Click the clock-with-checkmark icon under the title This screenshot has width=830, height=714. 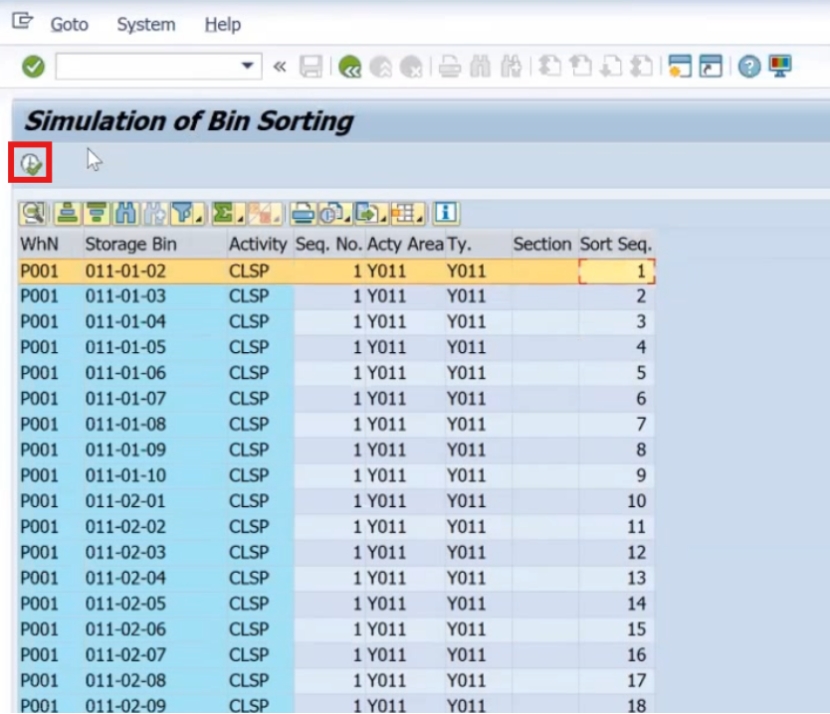point(31,163)
